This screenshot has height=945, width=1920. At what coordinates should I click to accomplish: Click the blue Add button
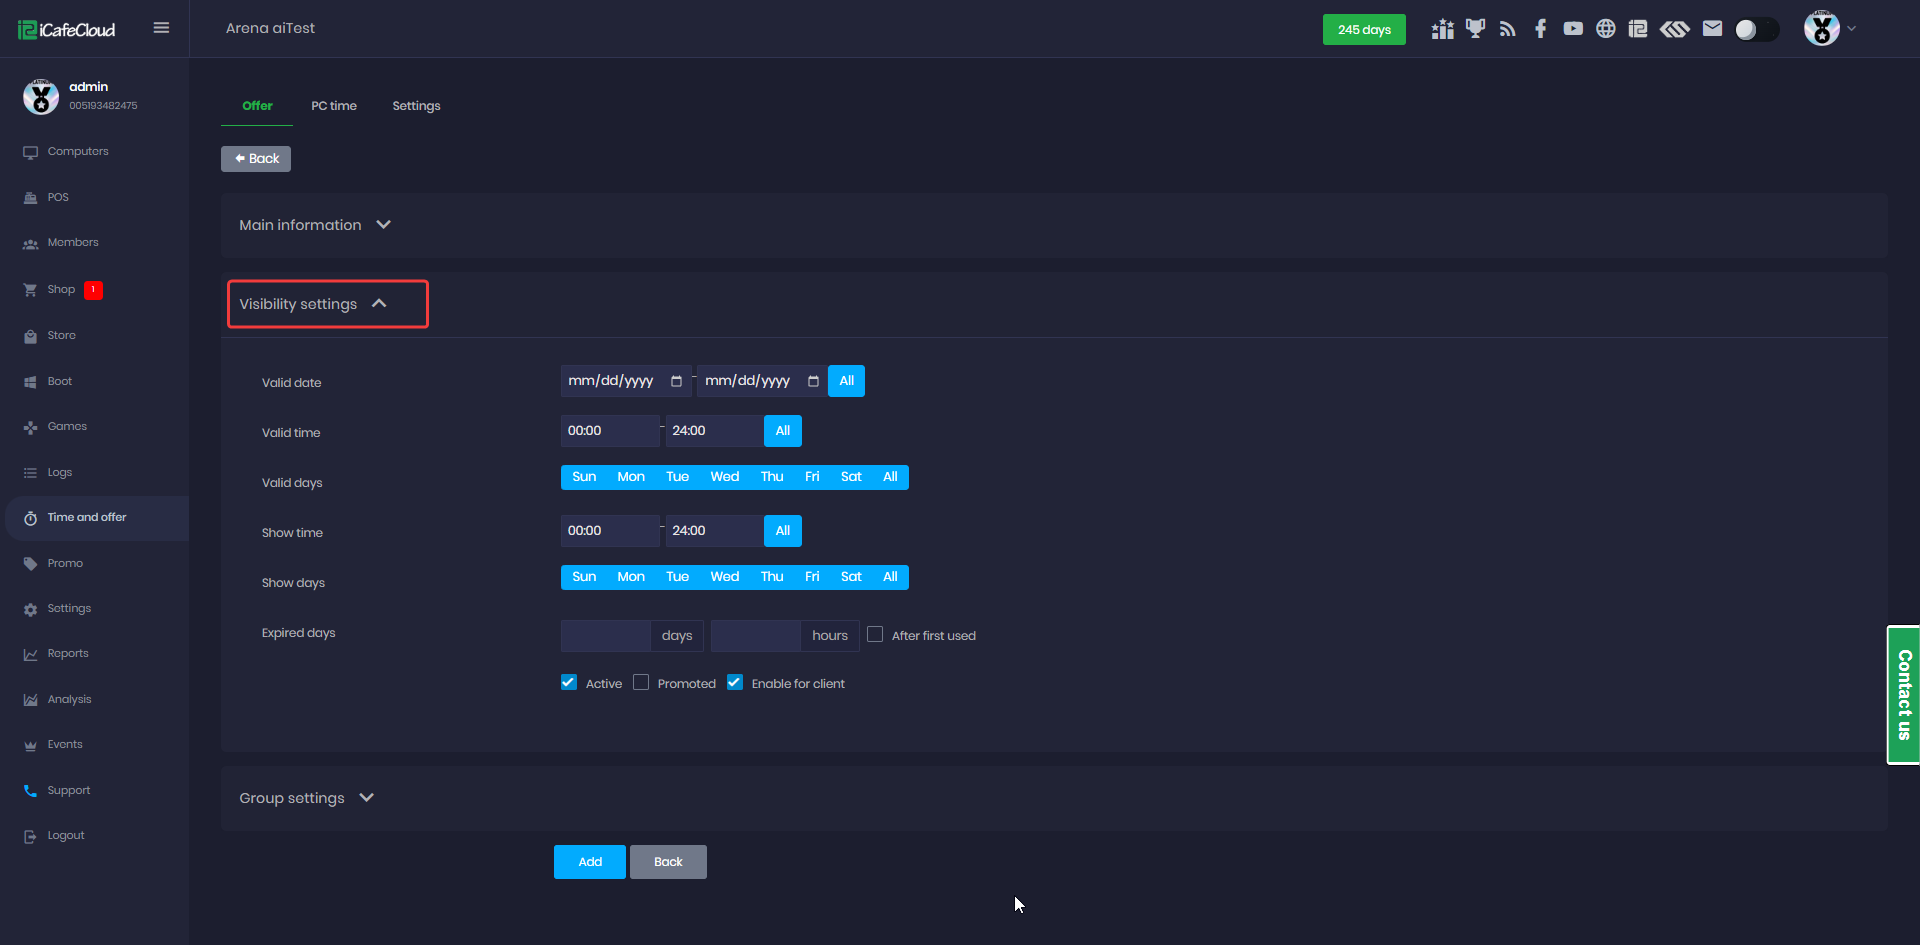590,862
